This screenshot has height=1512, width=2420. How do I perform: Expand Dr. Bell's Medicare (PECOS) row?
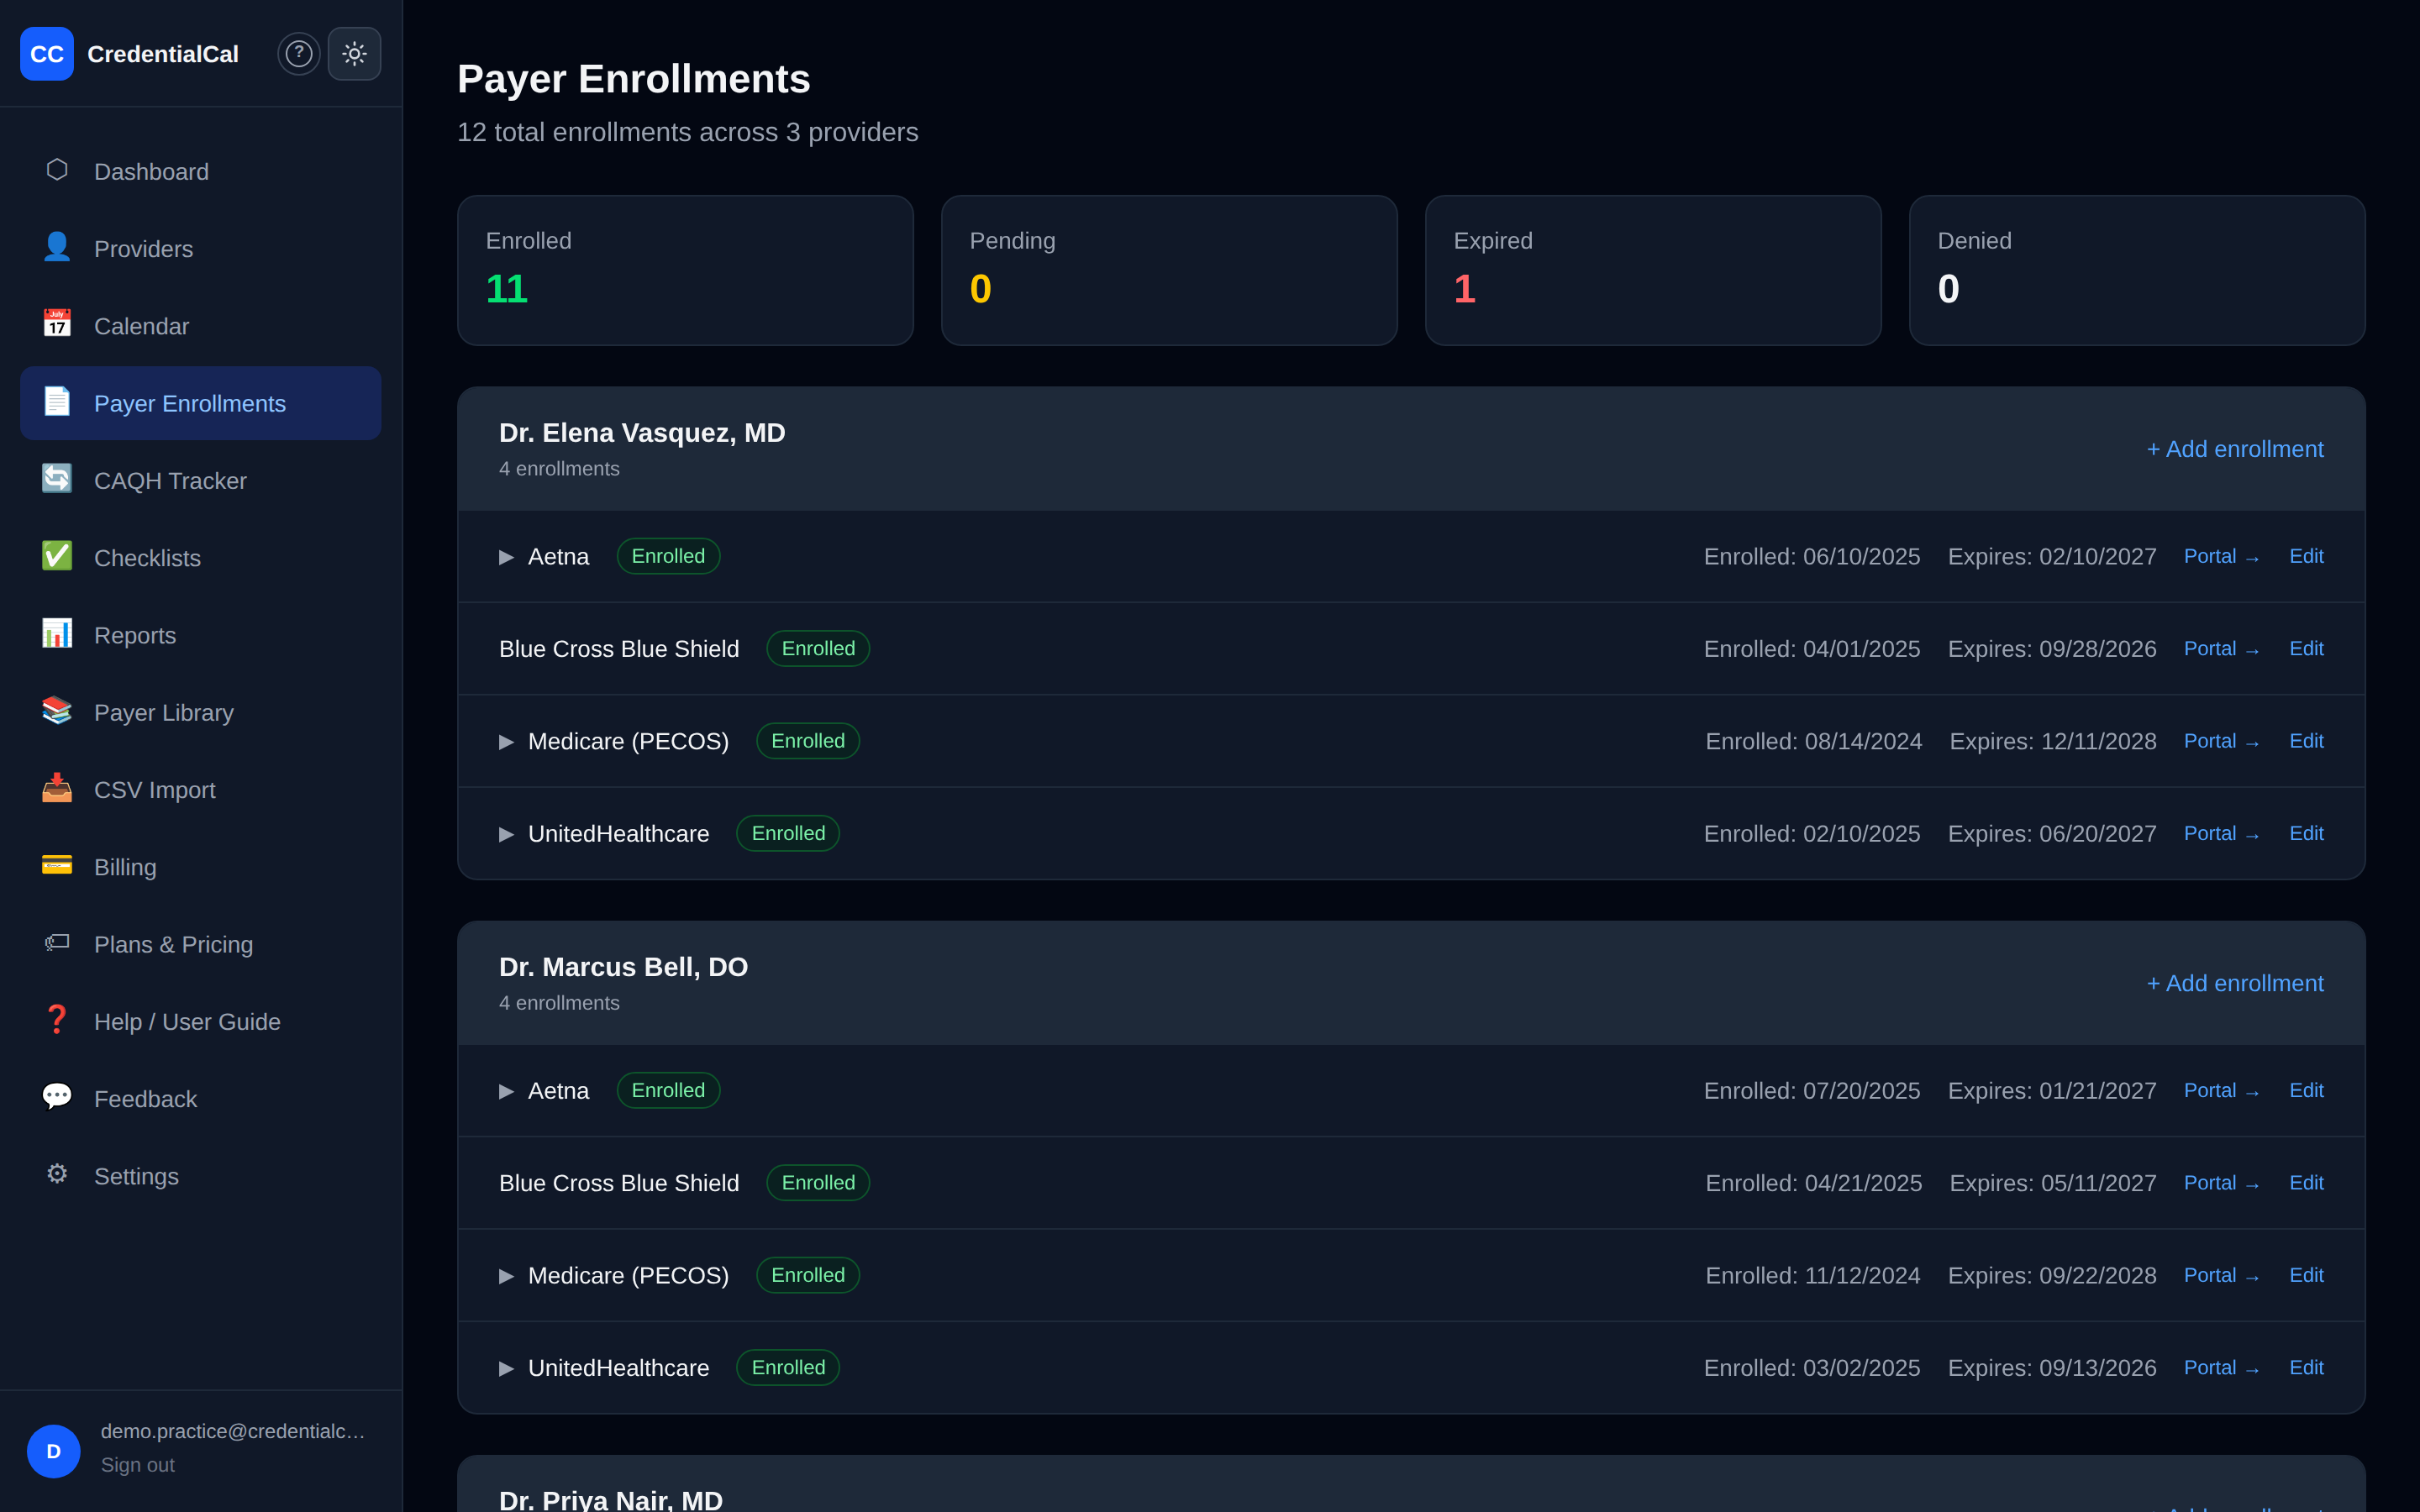506,1276
